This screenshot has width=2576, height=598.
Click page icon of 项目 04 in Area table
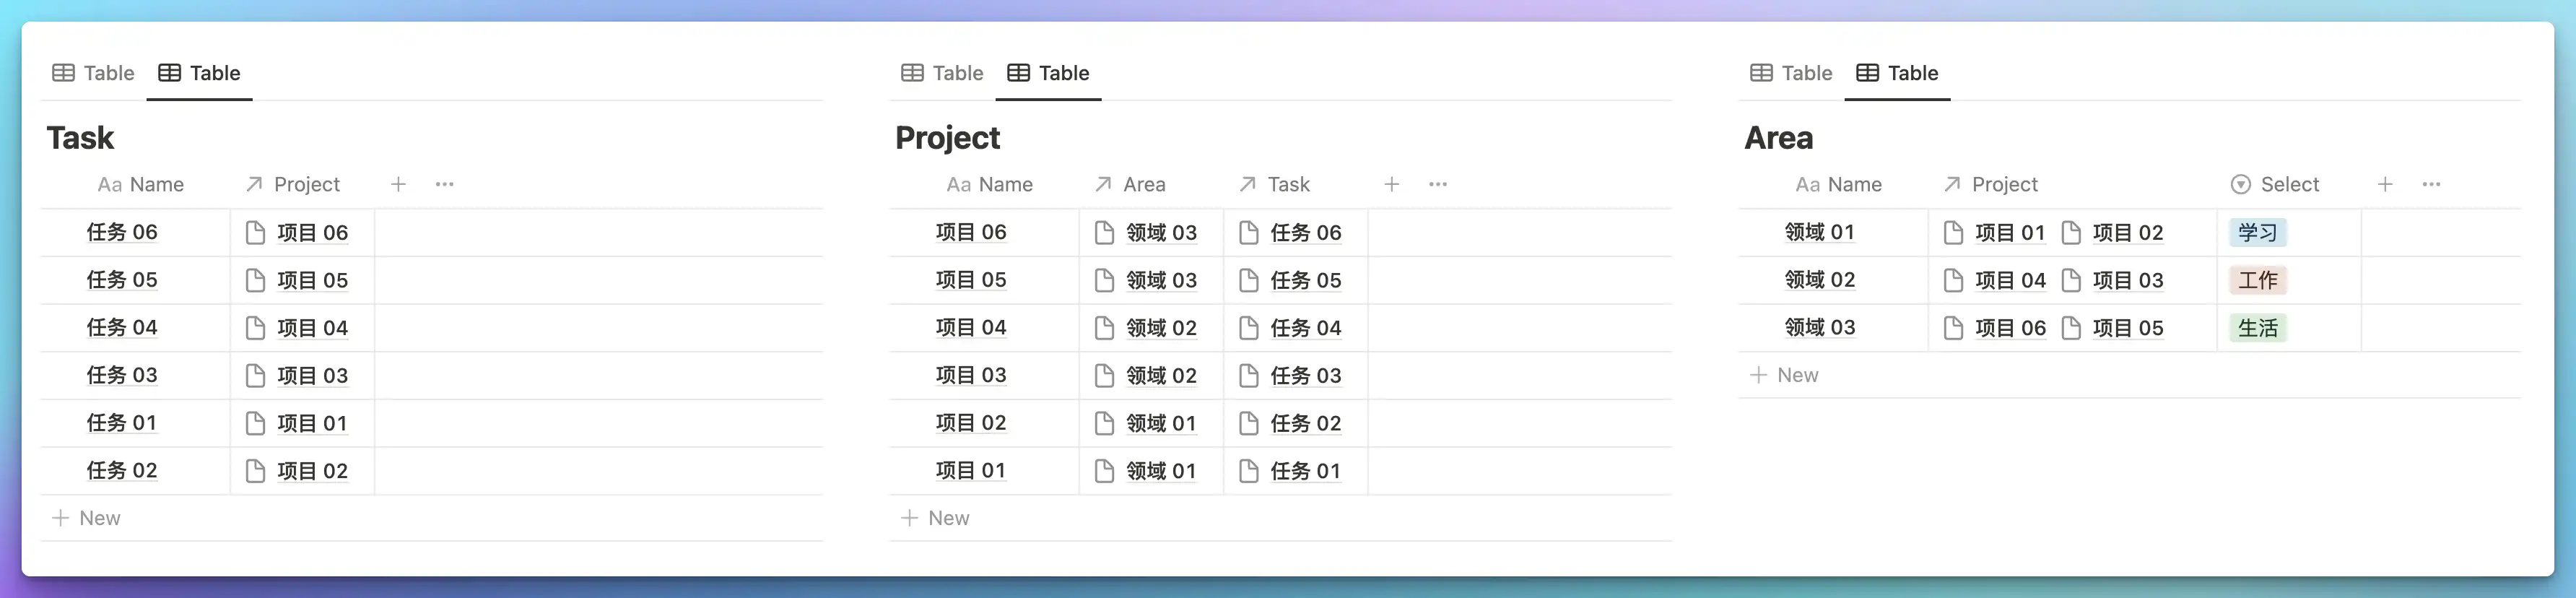click(1953, 280)
